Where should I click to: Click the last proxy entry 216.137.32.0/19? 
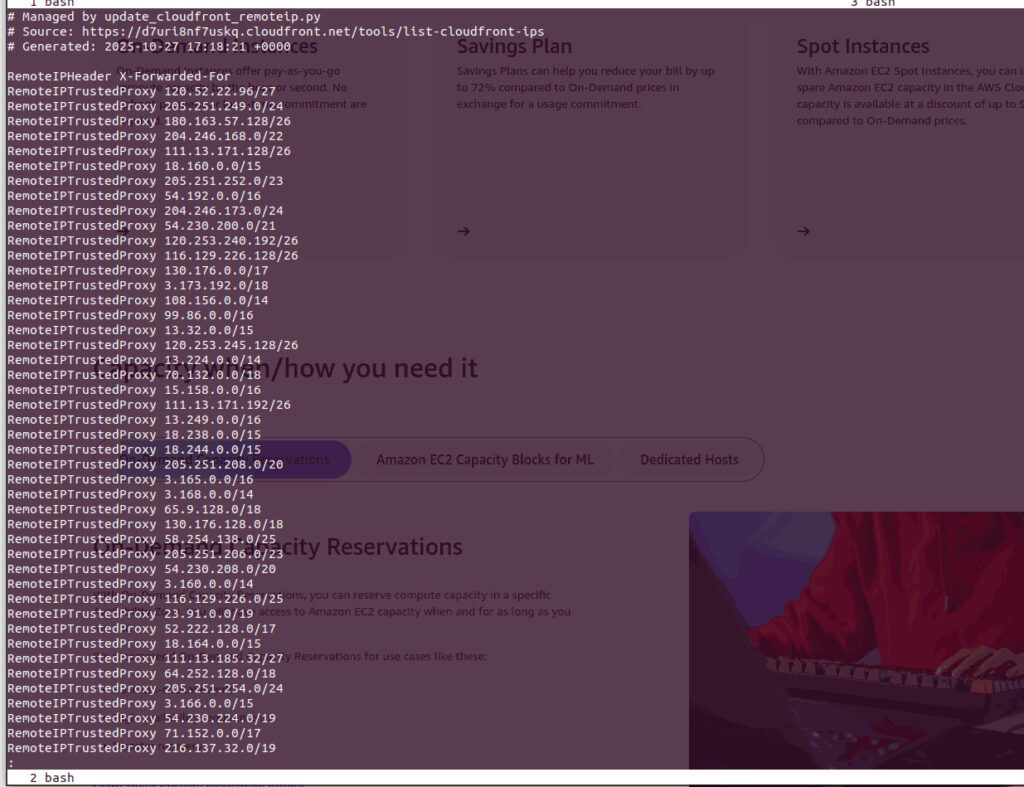pyautogui.click(x=220, y=748)
